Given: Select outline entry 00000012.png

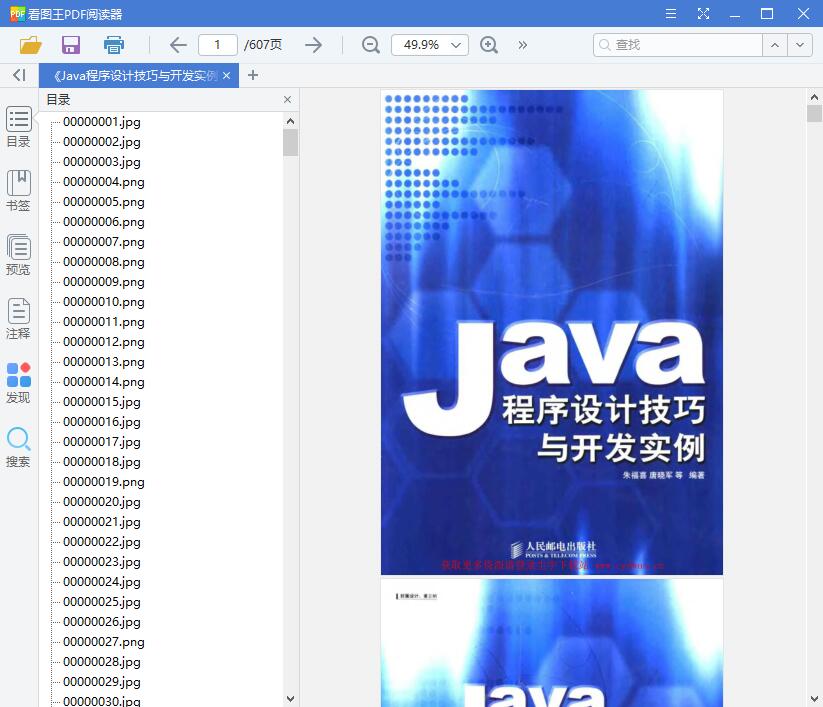Looking at the screenshot, I should (104, 342).
